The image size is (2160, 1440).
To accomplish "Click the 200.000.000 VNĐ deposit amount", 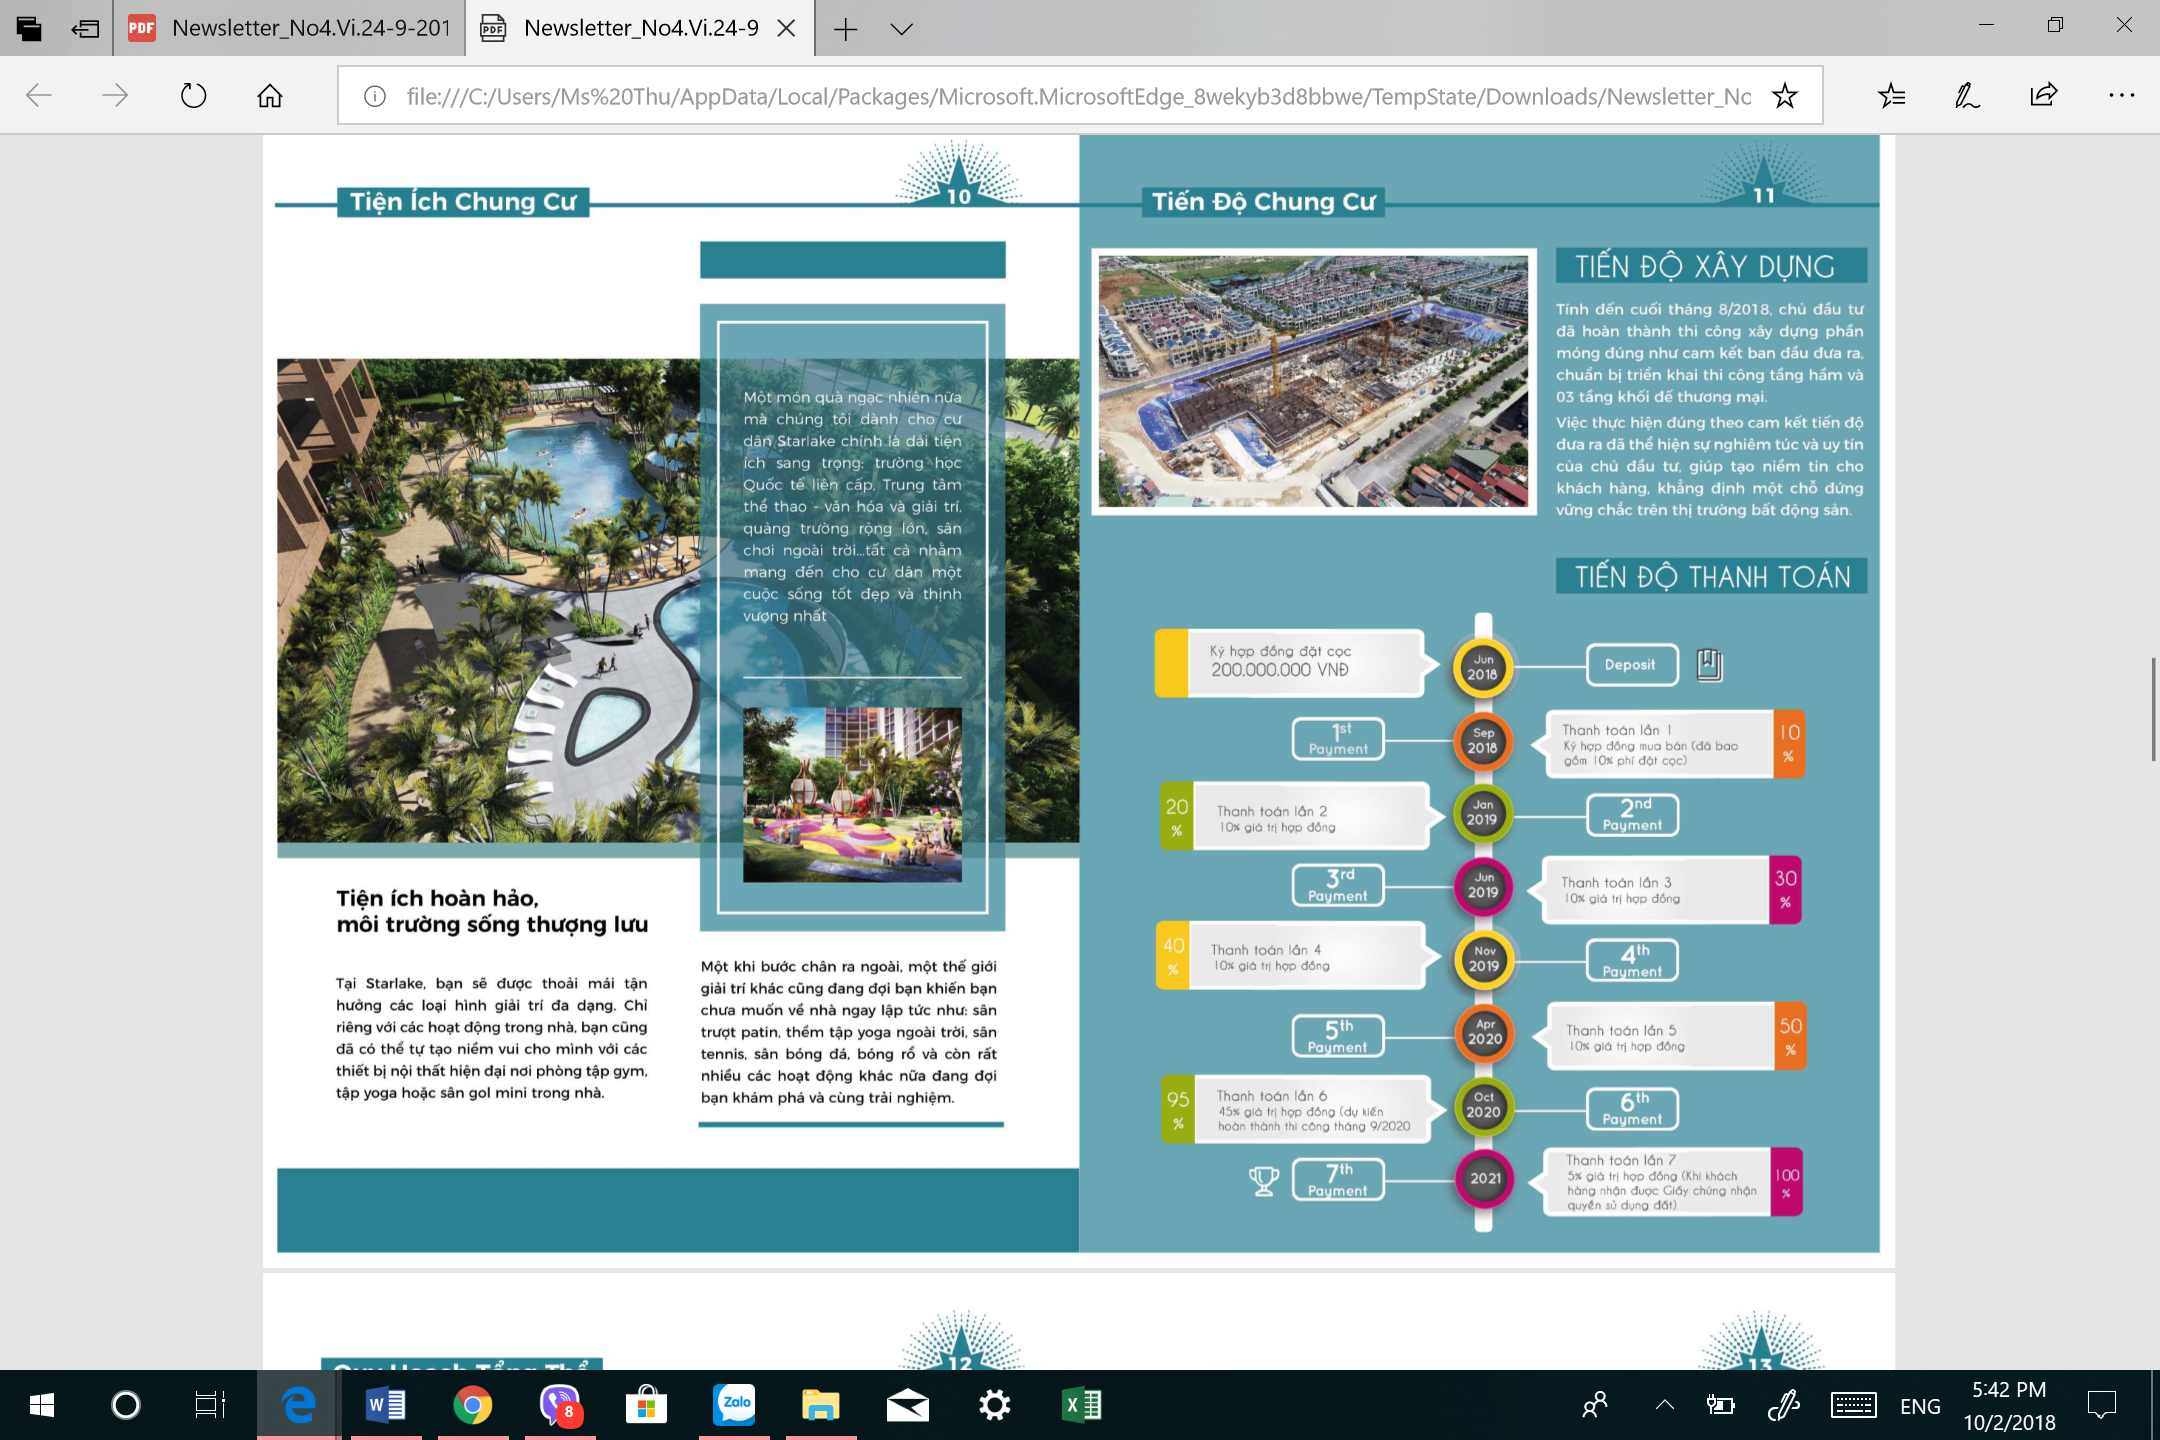I will pos(1280,670).
